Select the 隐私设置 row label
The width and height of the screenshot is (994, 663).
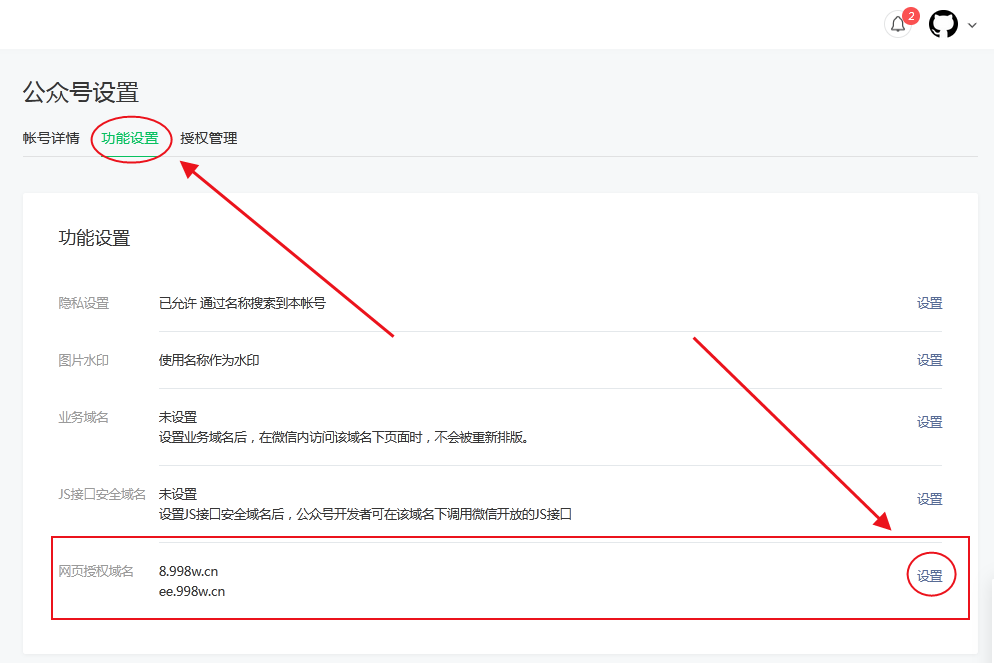(84, 303)
